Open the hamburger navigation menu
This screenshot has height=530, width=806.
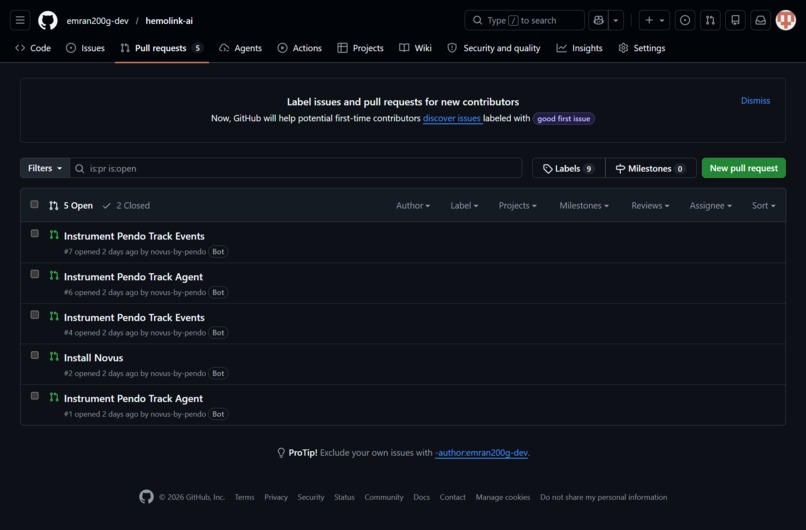coord(20,21)
